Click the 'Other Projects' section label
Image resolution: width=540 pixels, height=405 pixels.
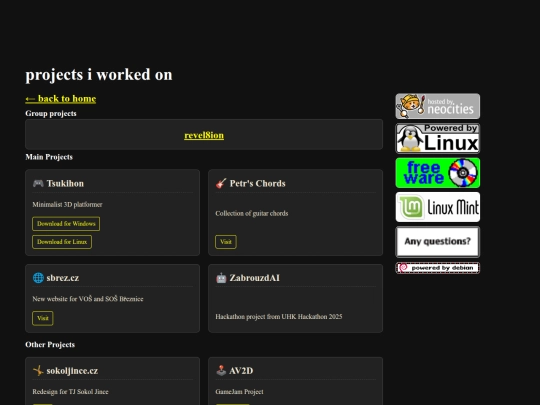tap(50, 345)
